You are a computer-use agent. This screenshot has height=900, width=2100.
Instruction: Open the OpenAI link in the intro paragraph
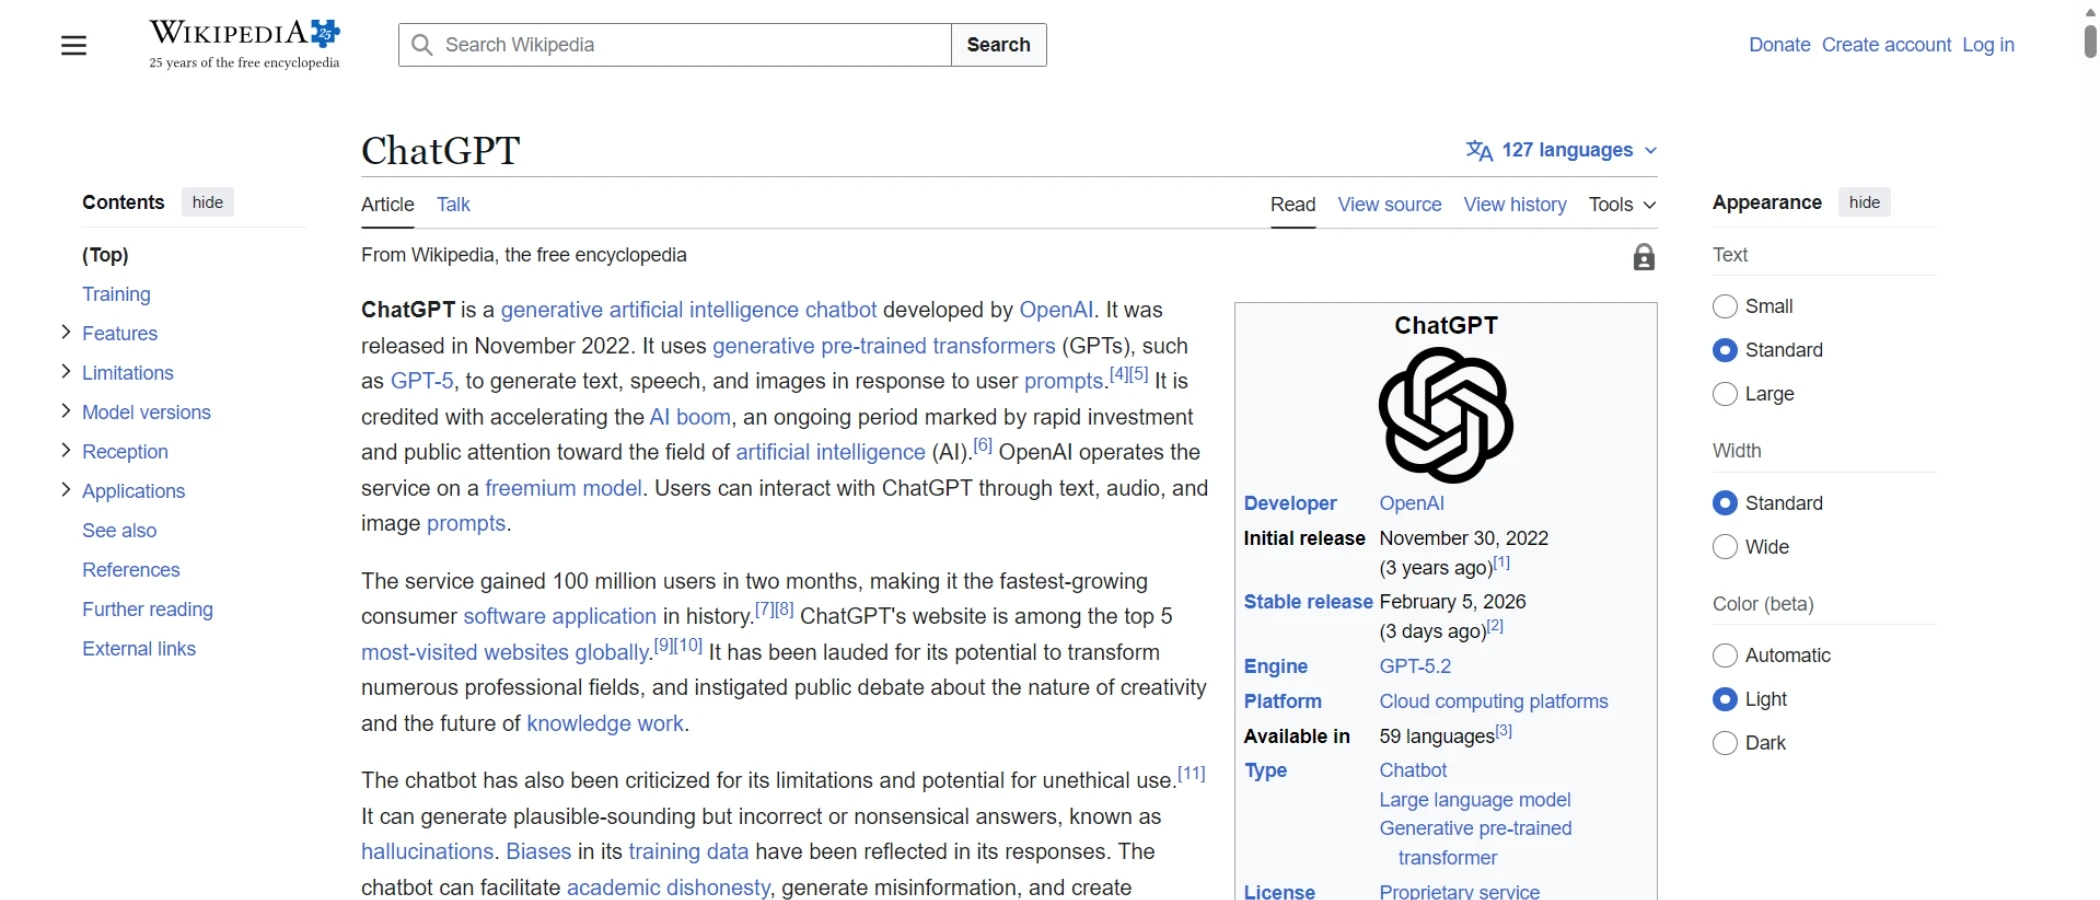[1056, 310]
